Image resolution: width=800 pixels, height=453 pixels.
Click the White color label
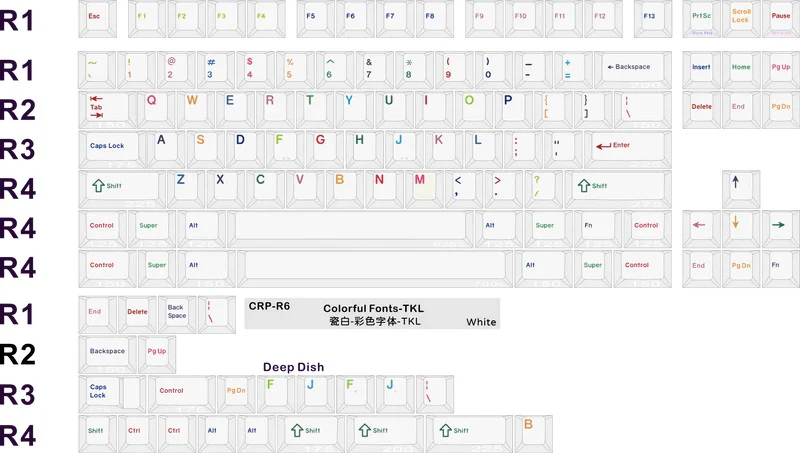tap(481, 322)
